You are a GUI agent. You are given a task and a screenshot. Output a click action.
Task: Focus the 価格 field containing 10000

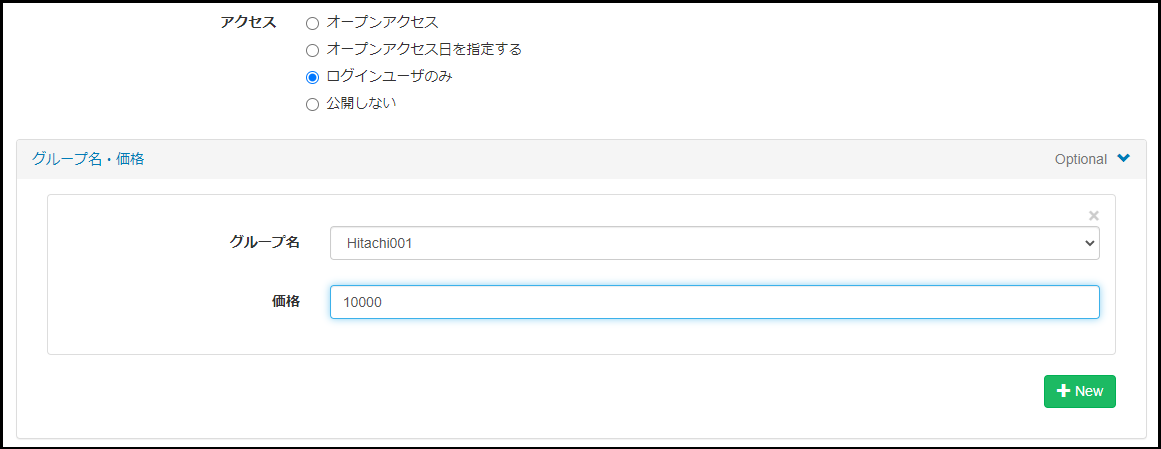coord(714,302)
